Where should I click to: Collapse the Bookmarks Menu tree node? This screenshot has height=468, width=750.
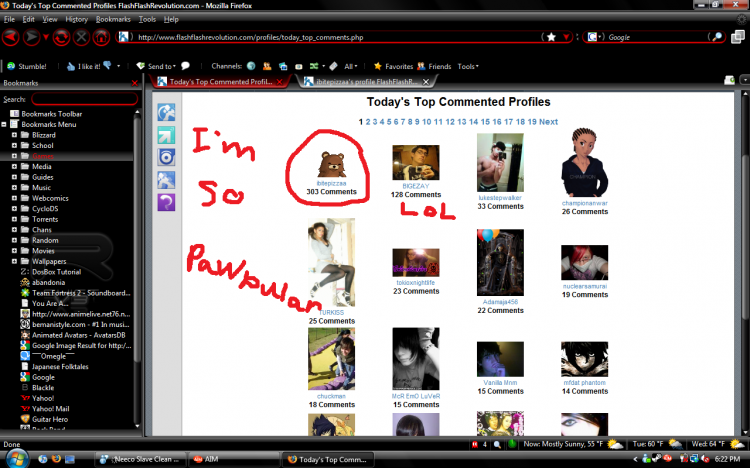click(x=4, y=124)
